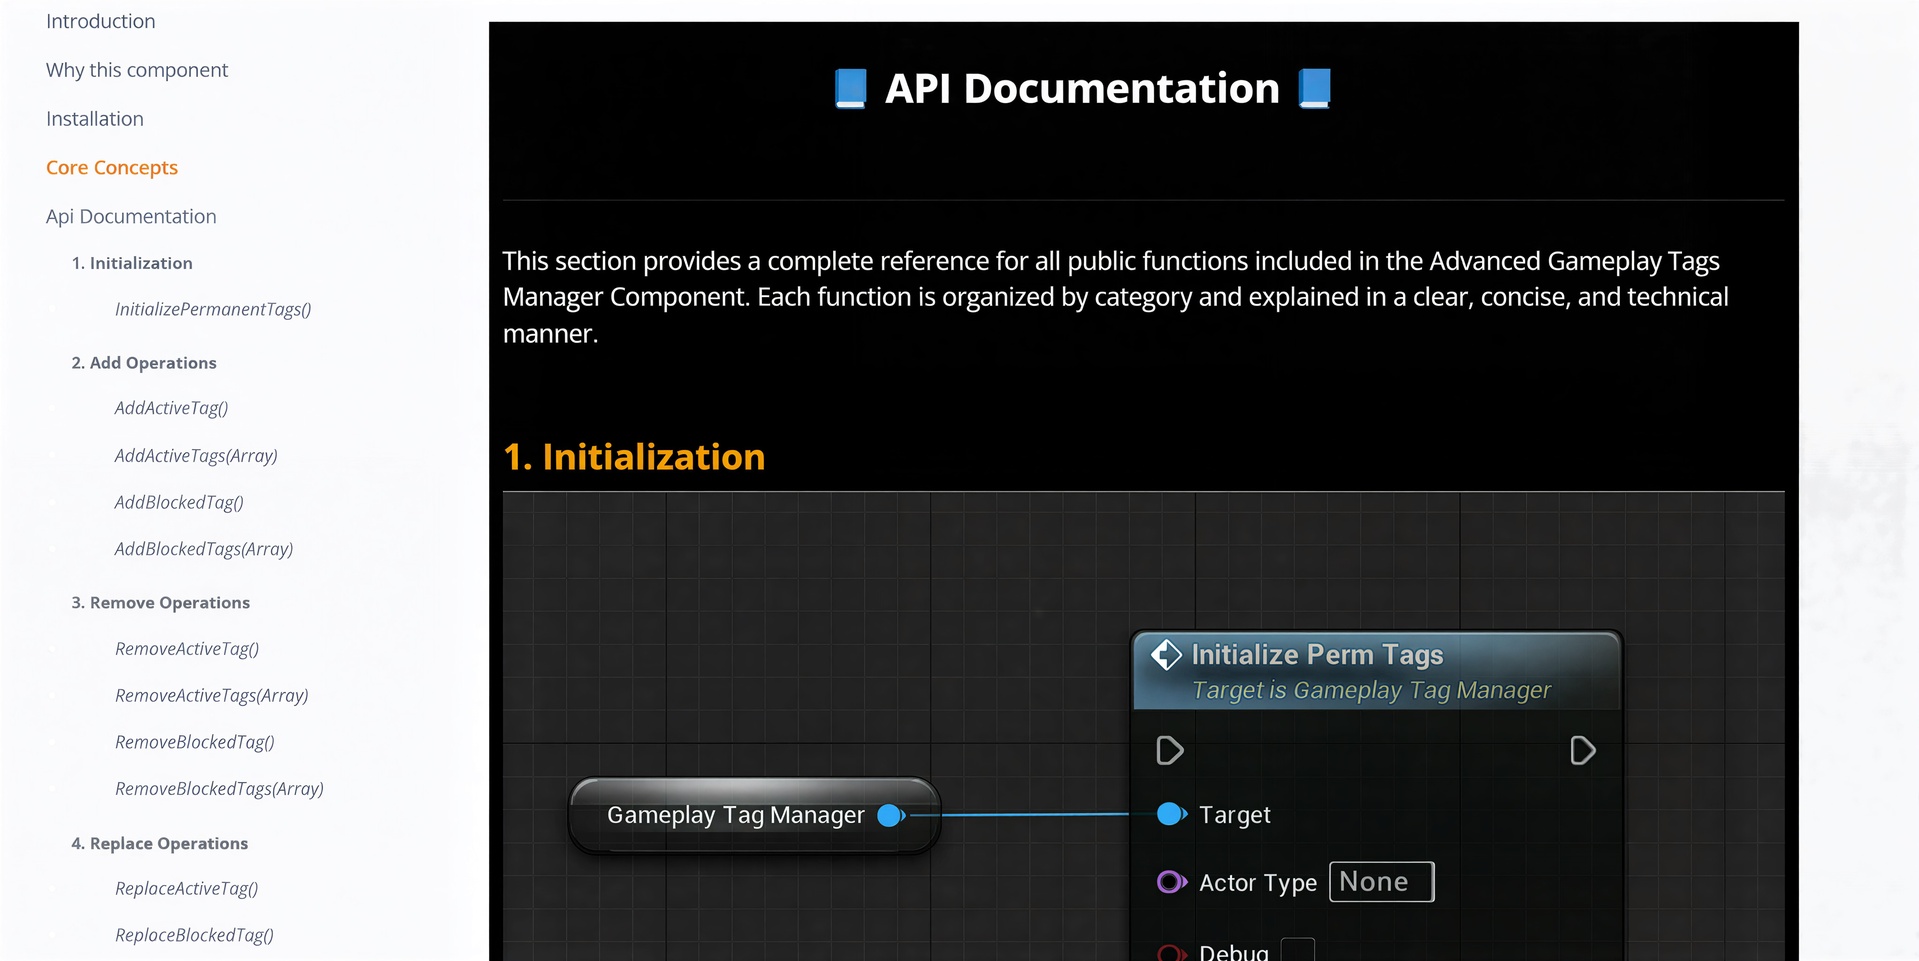Jump to 3. Remove Operations

(161, 603)
